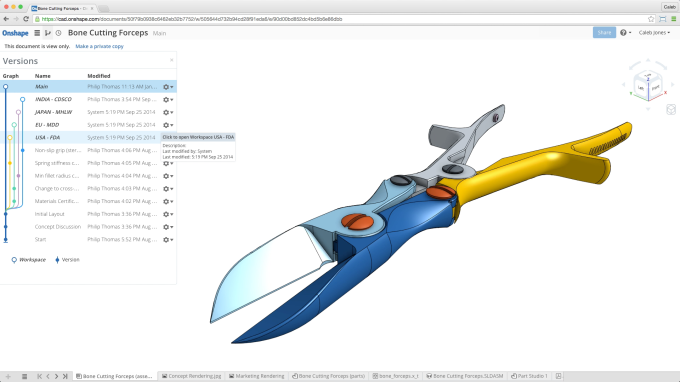The image size is (680, 382).
Task: Click the view cube Front face
Action: pos(655,87)
